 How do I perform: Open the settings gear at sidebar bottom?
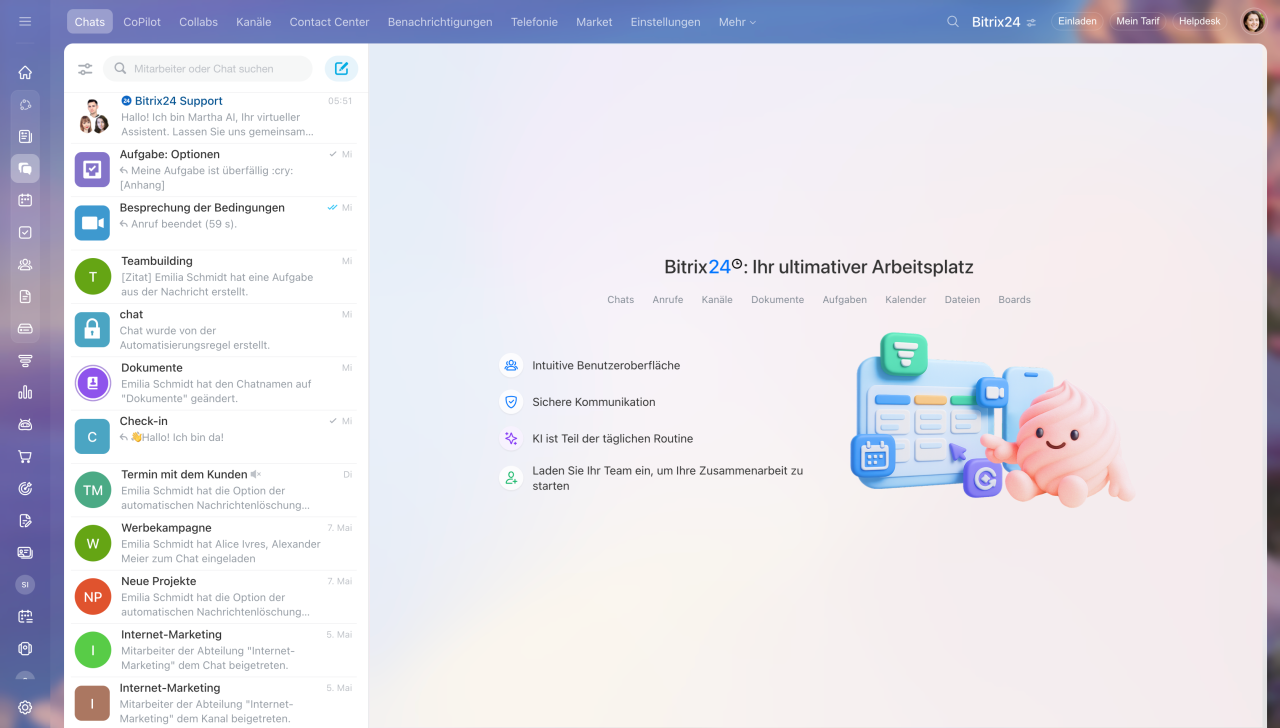pos(25,707)
